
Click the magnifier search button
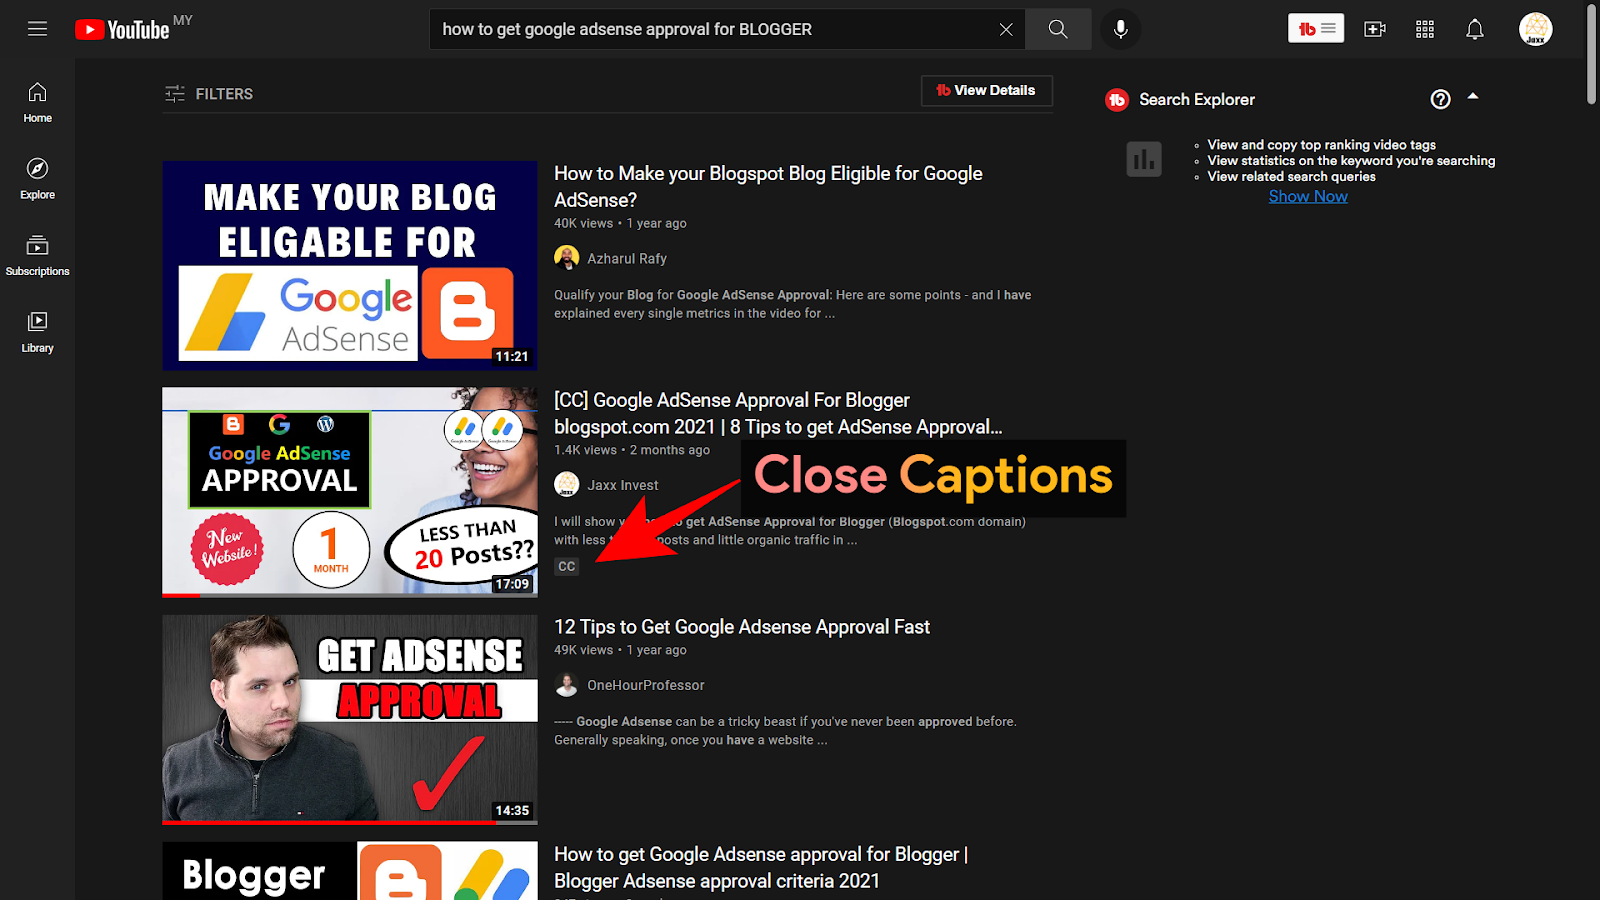point(1058,29)
